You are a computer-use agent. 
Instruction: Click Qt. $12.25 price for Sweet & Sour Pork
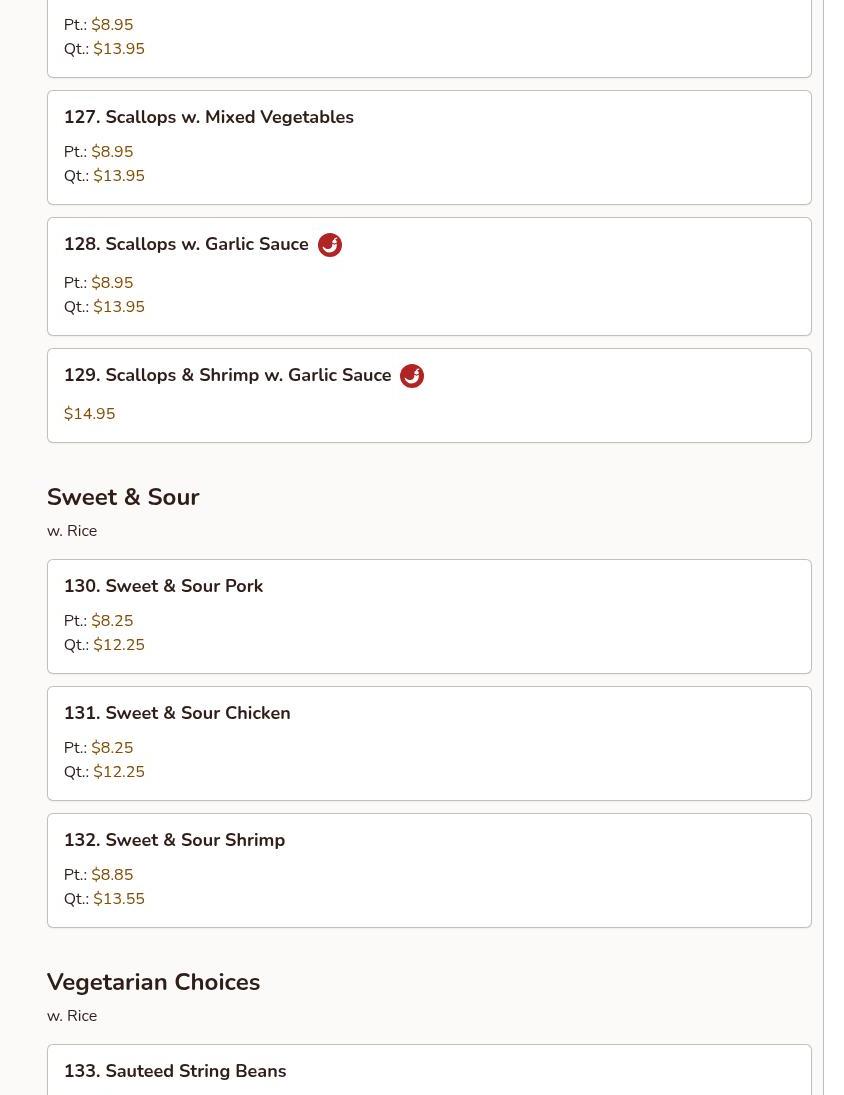click(x=118, y=645)
